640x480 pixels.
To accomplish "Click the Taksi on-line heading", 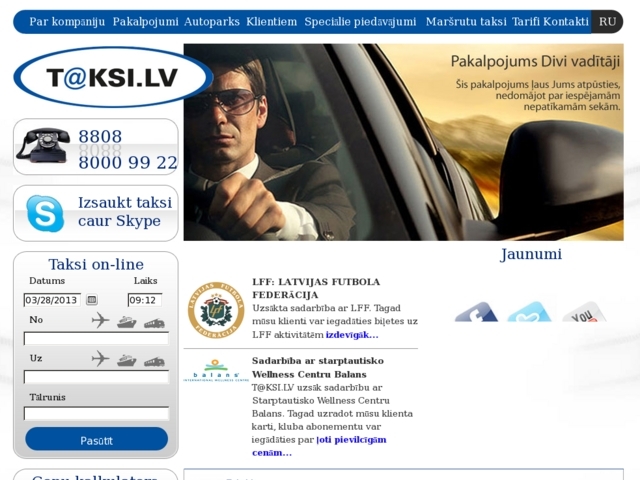I will (96, 264).
